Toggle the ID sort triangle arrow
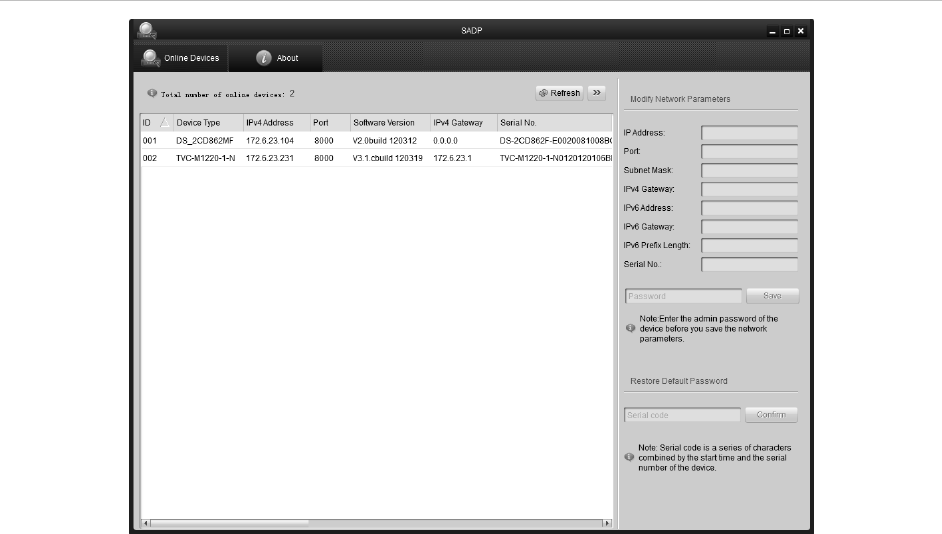 pos(165,123)
